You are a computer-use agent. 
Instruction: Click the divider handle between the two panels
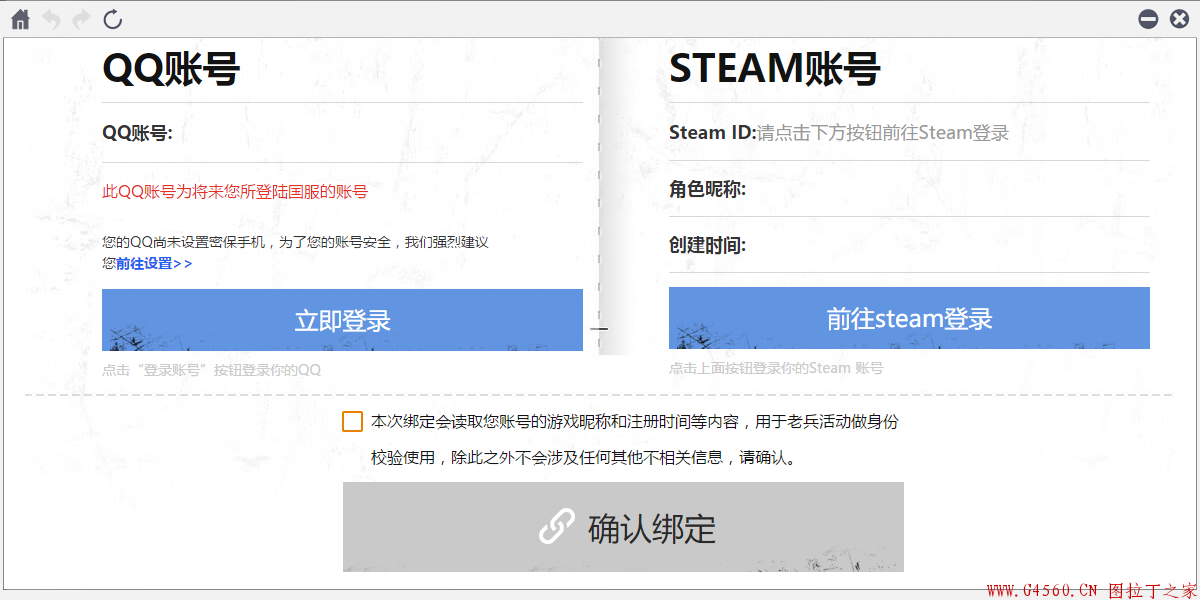point(600,328)
